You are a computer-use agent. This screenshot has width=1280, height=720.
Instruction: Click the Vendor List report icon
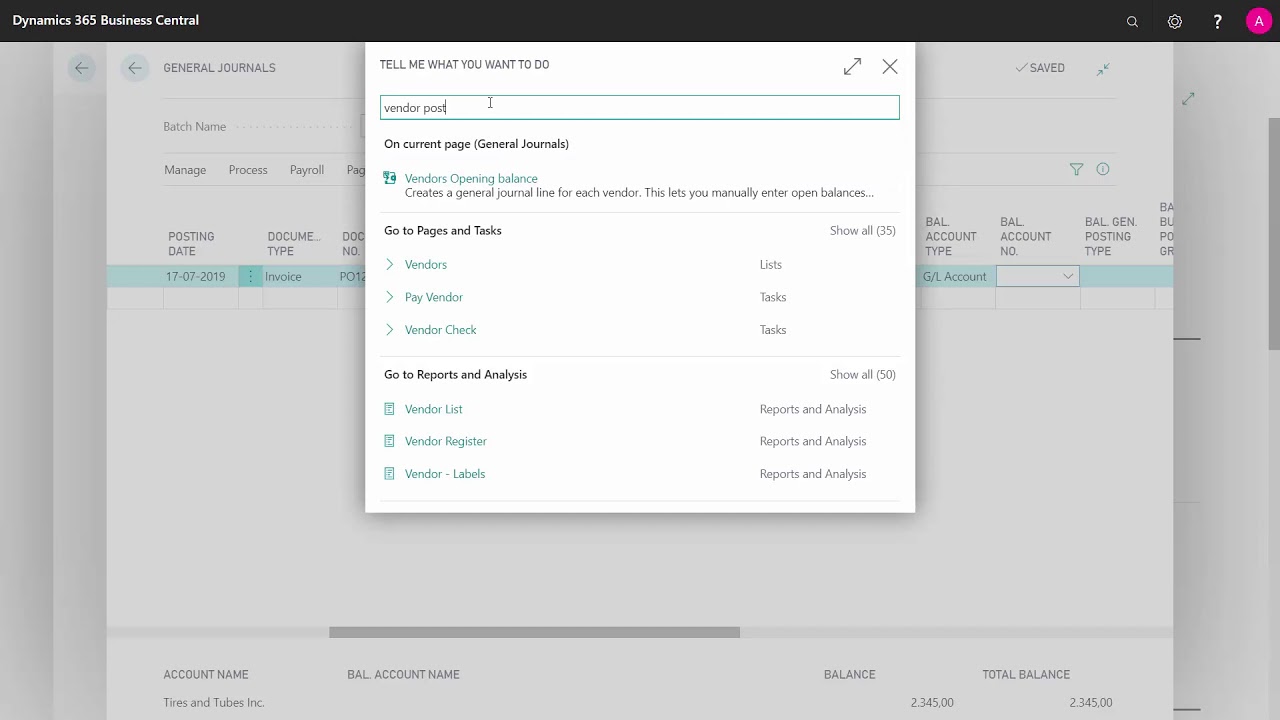pos(390,409)
